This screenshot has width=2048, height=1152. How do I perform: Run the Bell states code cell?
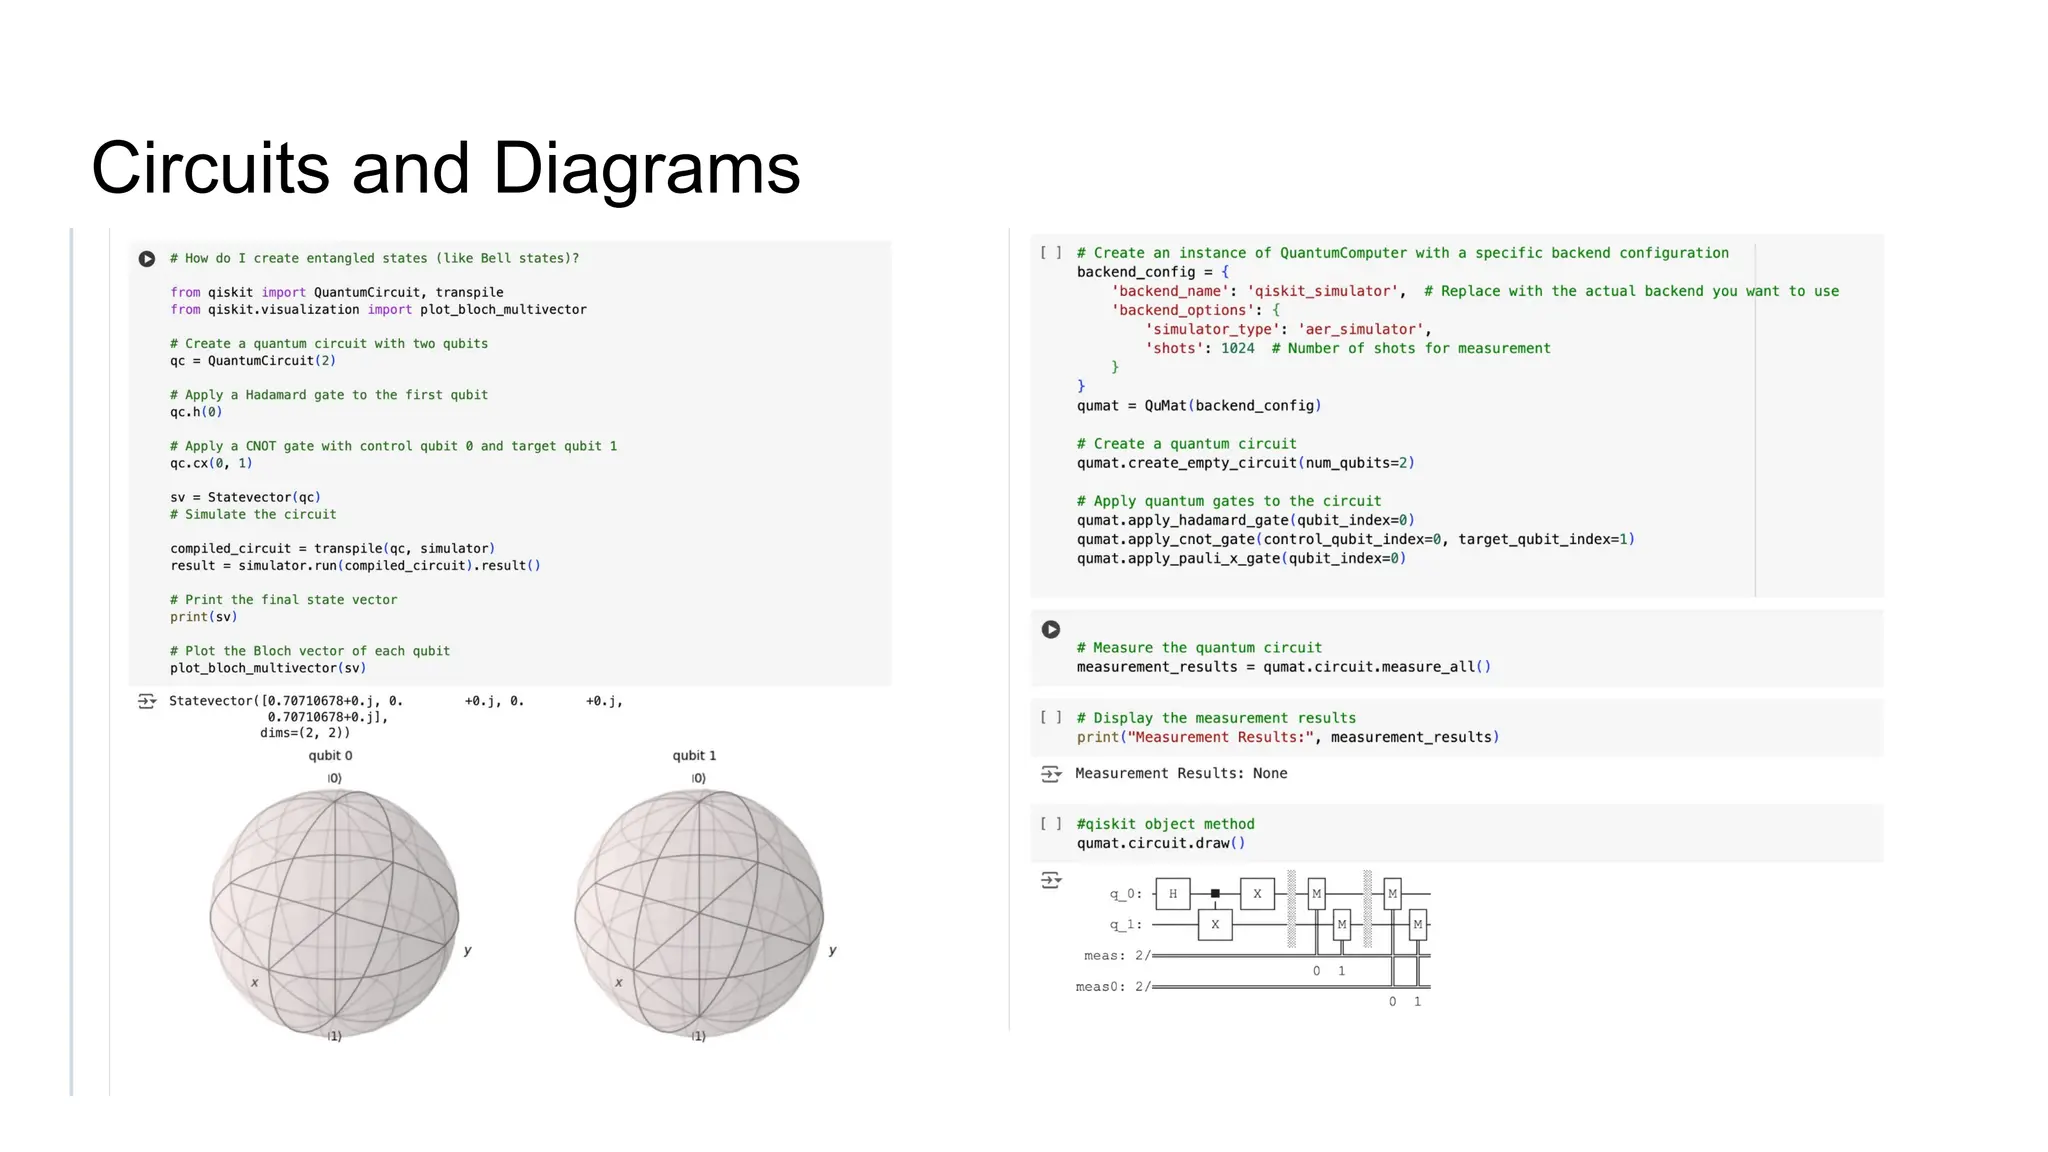(147, 259)
